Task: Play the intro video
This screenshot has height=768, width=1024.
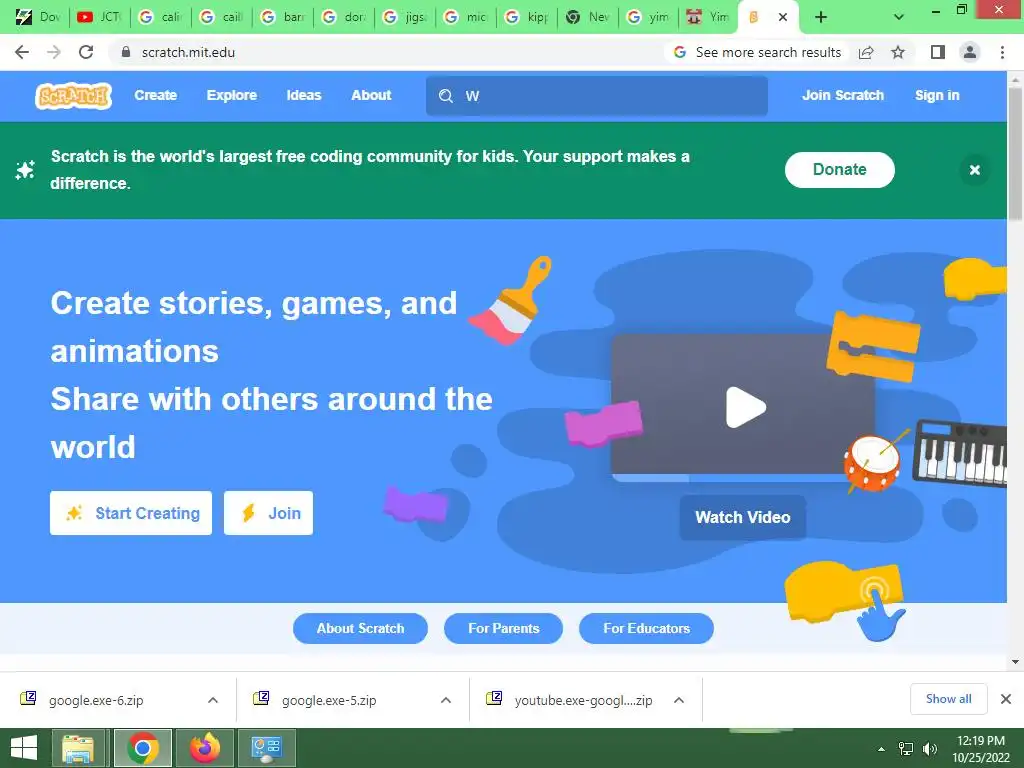Action: coord(745,408)
